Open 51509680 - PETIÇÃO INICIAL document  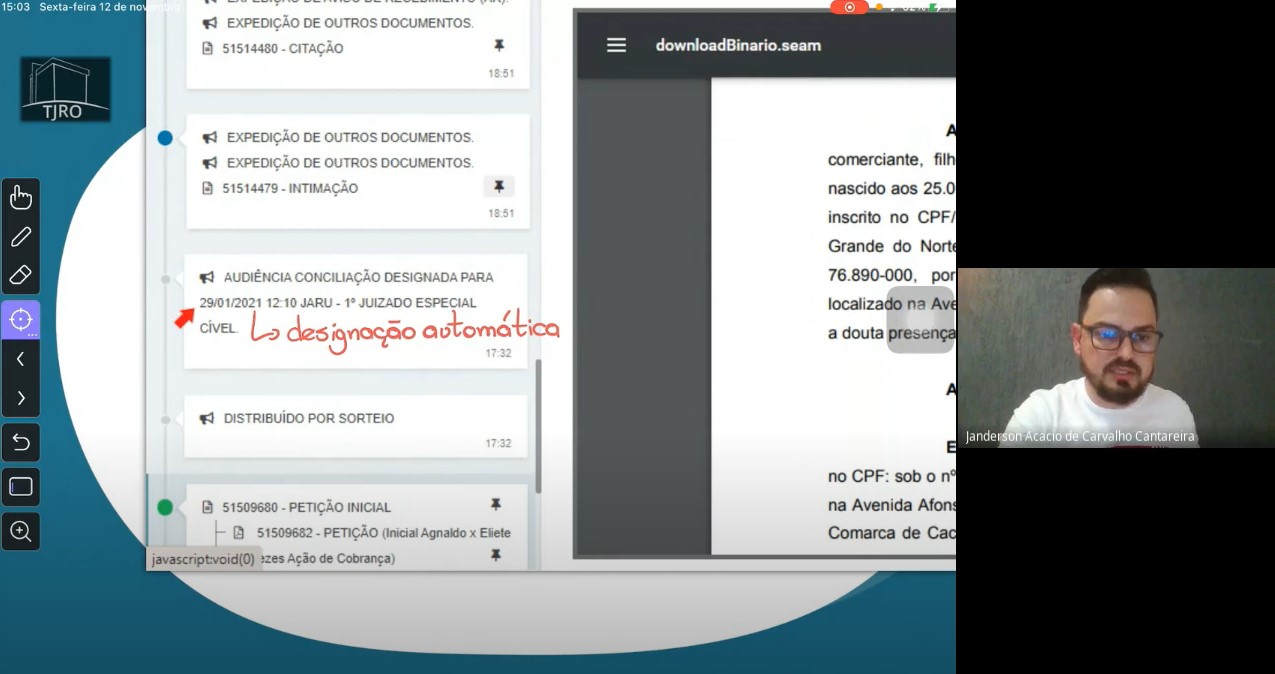pyautogui.click(x=306, y=507)
